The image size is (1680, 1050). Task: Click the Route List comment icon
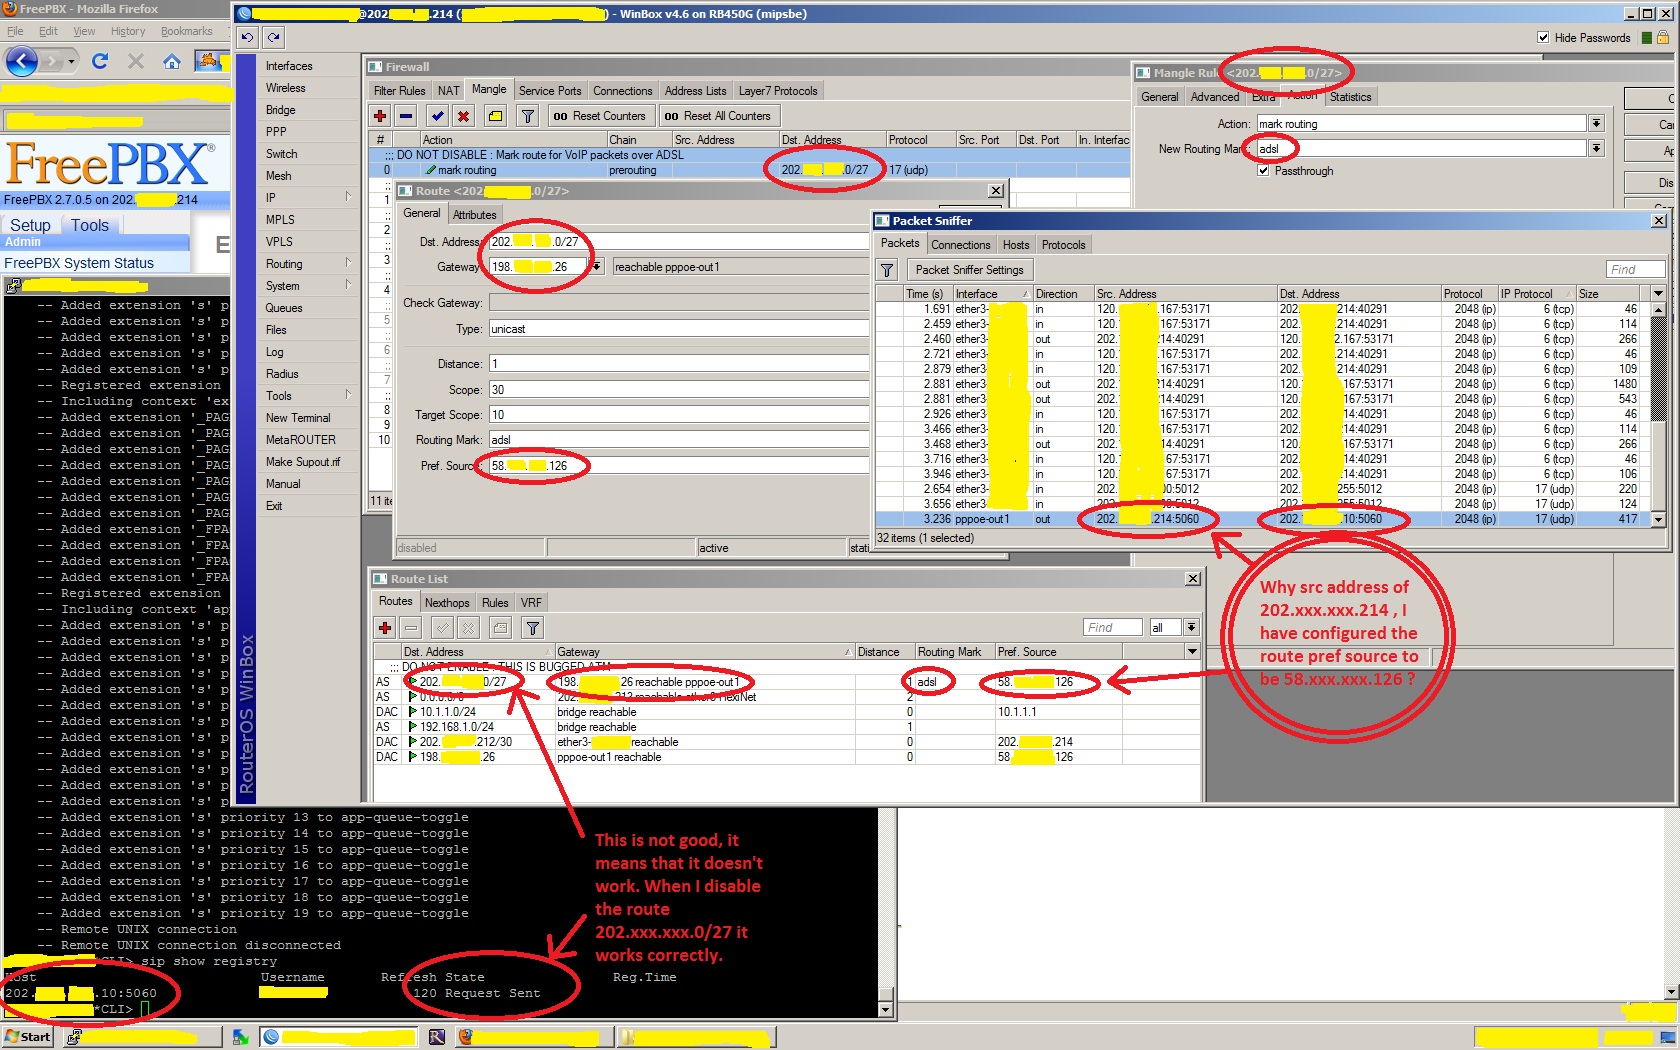(500, 628)
